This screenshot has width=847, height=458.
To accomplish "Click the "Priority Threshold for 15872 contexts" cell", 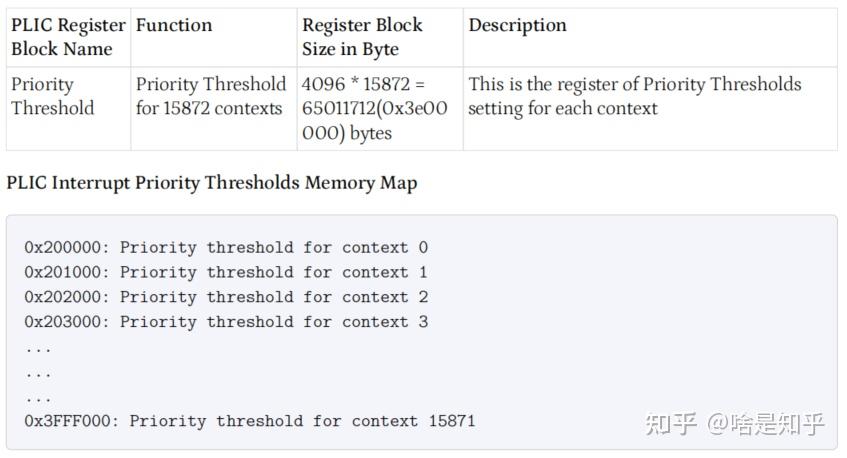I will [x=211, y=96].
